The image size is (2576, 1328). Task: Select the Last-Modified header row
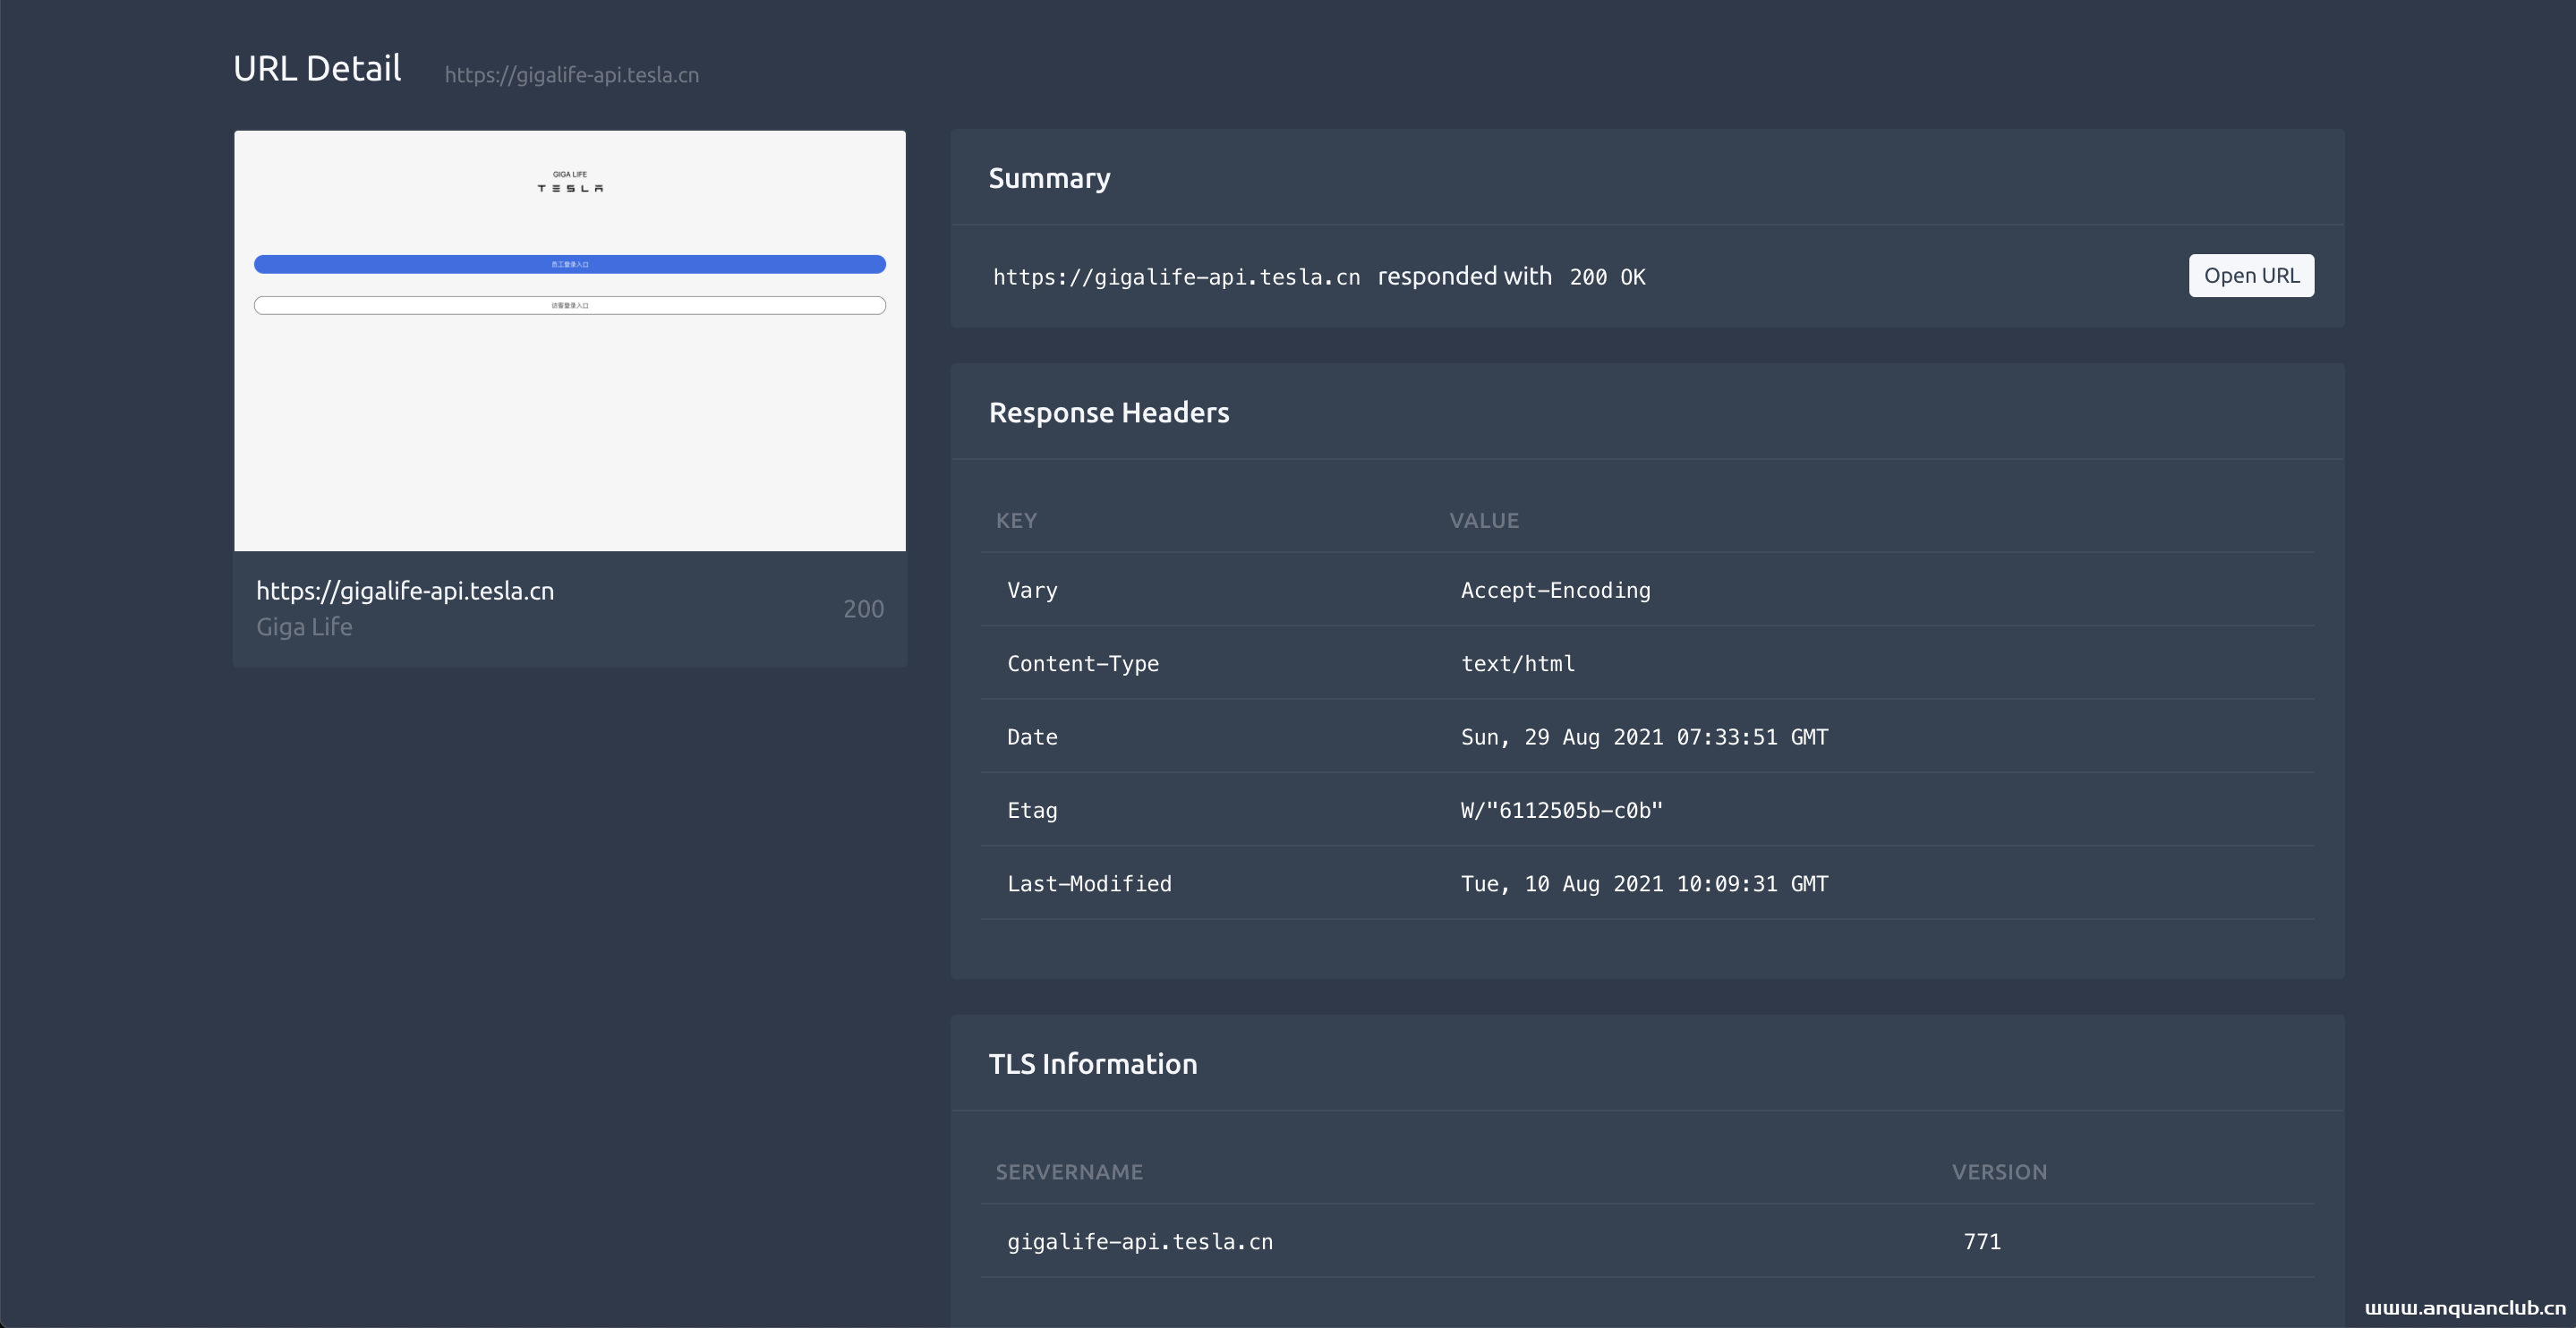1089,884
